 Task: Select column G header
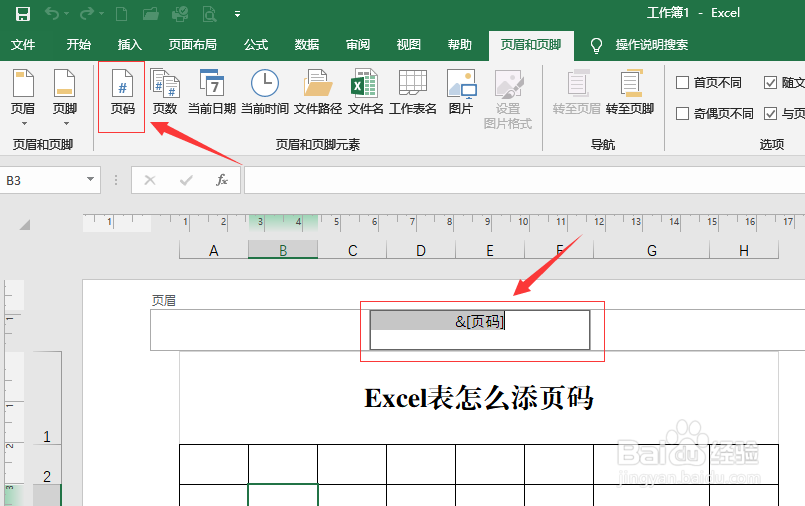tap(651, 250)
